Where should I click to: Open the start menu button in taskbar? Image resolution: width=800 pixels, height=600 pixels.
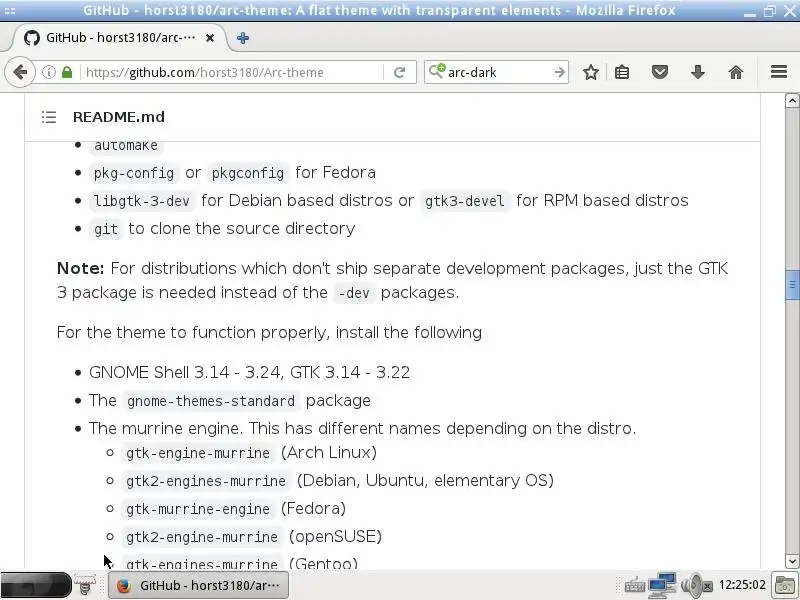coord(35,585)
